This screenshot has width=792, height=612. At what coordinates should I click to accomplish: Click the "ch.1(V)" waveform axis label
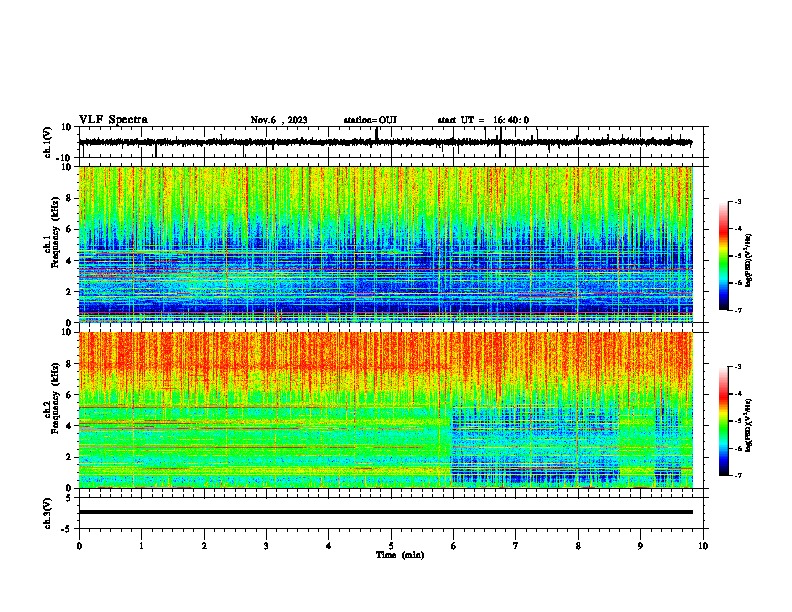pos(48,142)
